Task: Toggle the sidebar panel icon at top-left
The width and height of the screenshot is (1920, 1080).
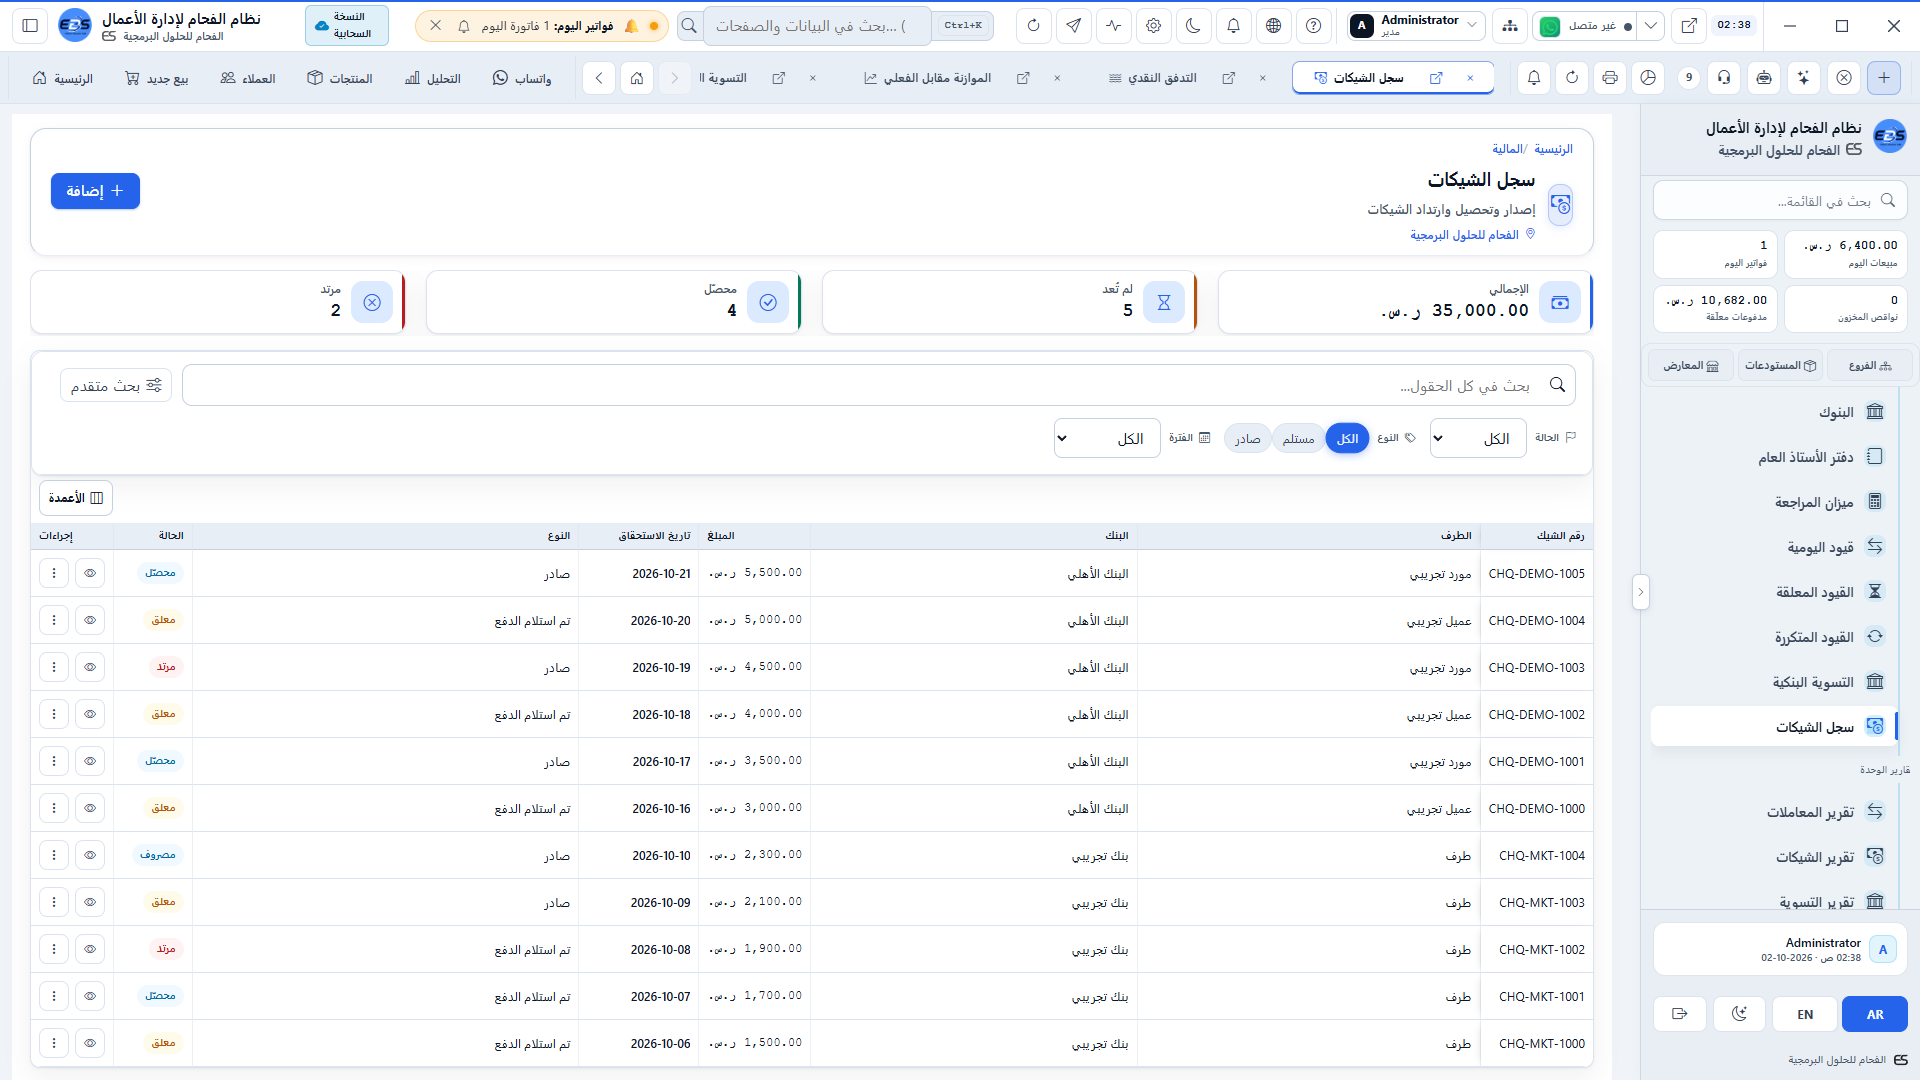Action: (30, 26)
